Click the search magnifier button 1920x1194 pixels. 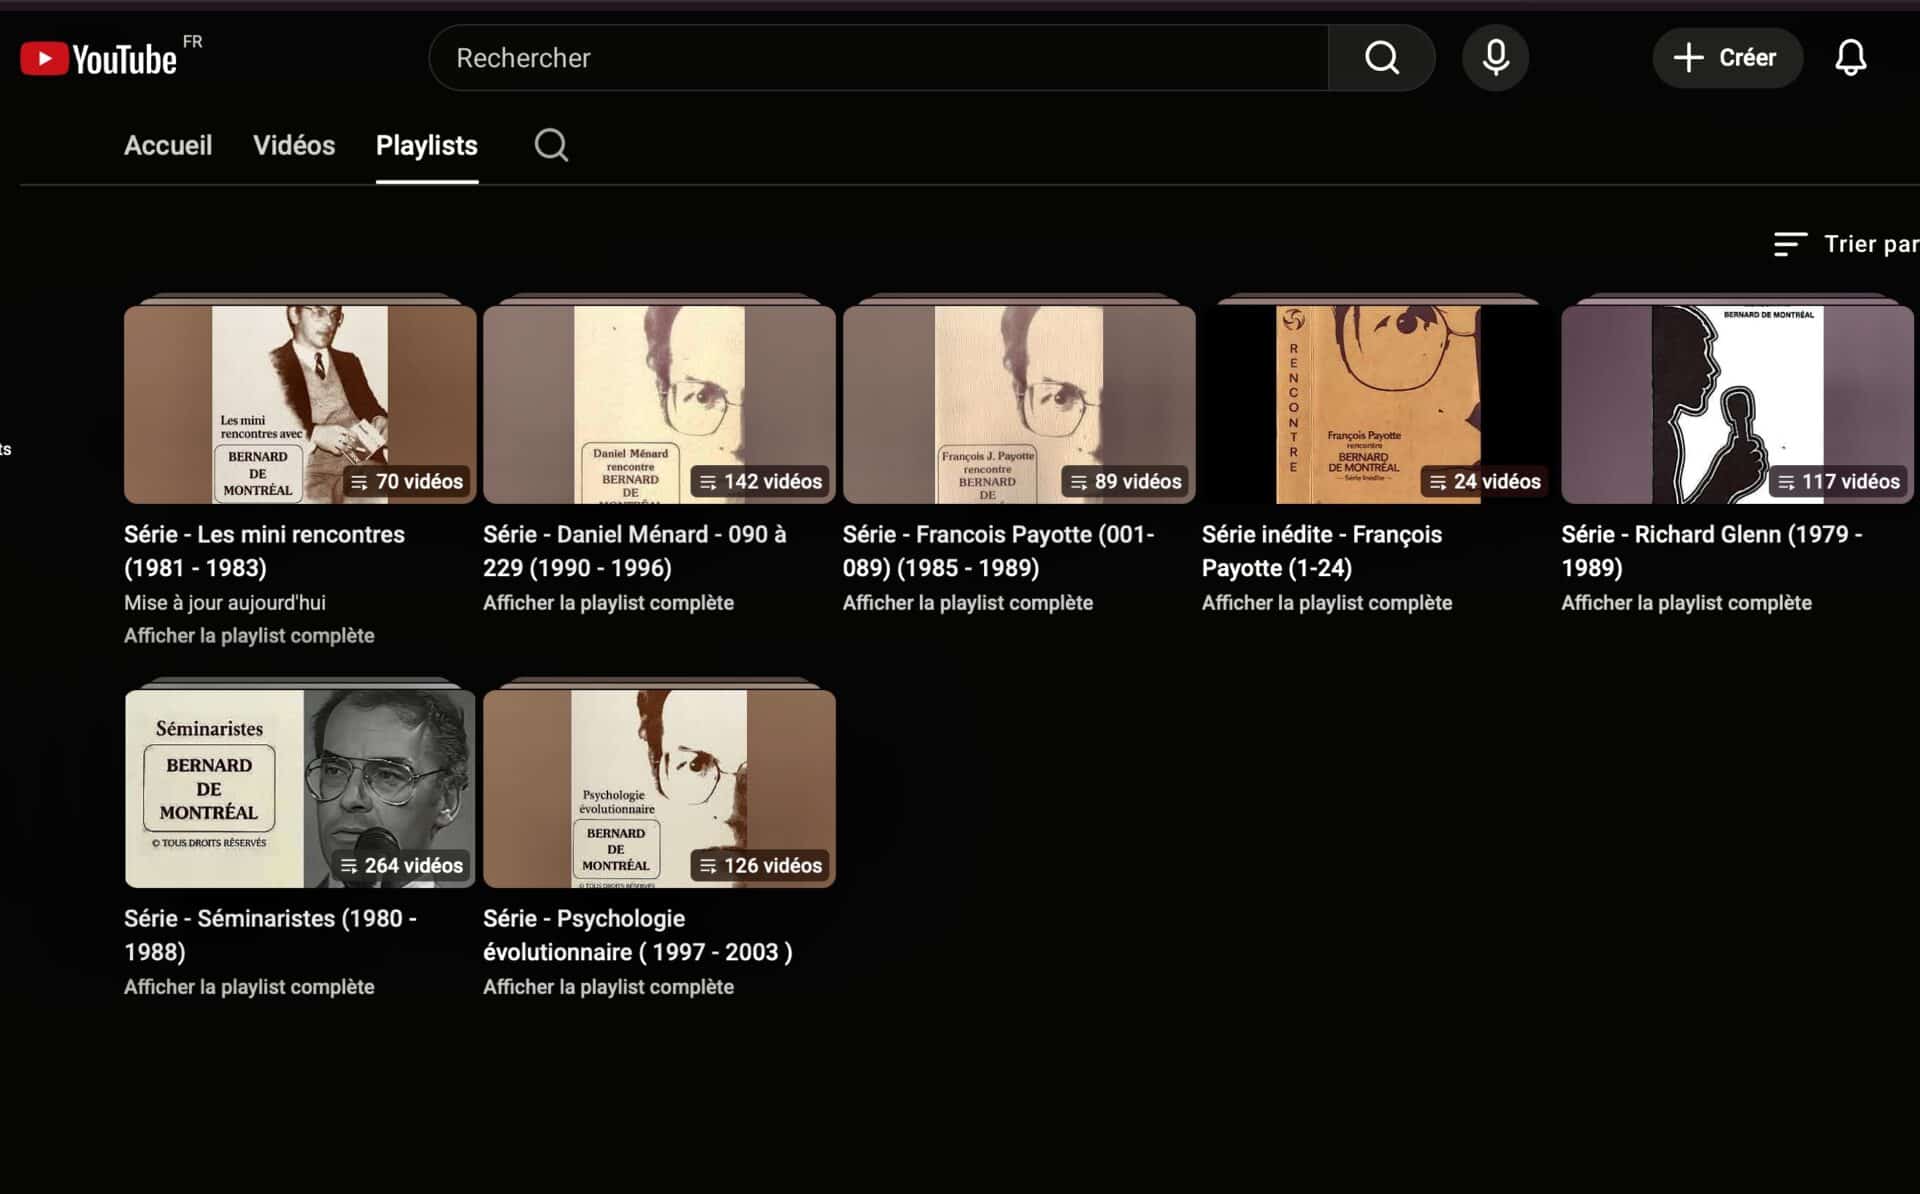[x=1381, y=58]
